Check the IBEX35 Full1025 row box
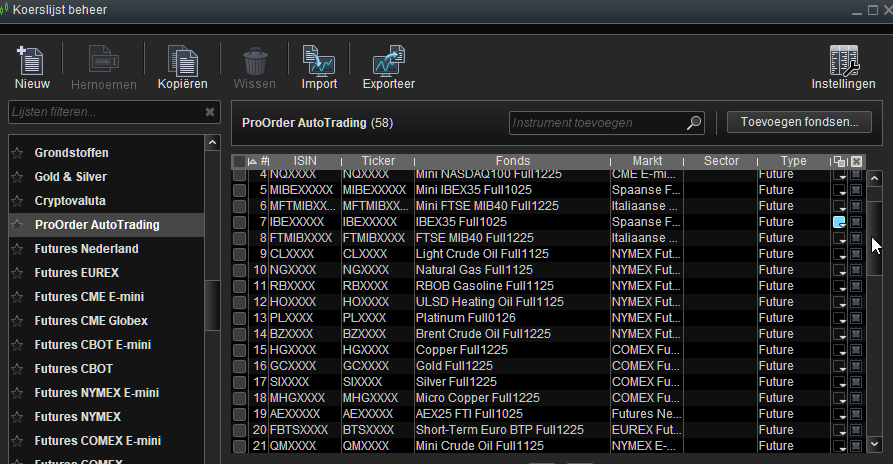Screen dimensions: 893x464 coord(239,222)
